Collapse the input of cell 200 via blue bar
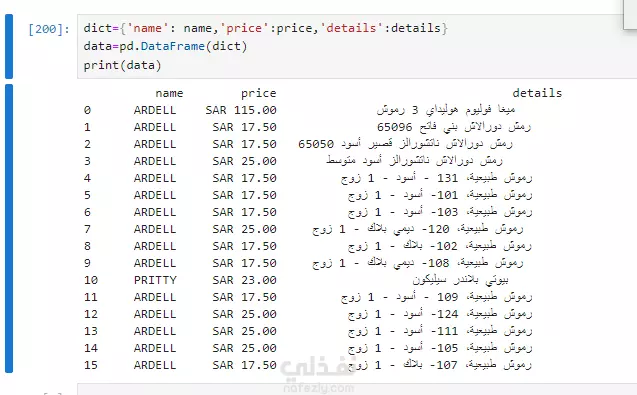Viewport: 637px width, 395px height. click(9, 46)
